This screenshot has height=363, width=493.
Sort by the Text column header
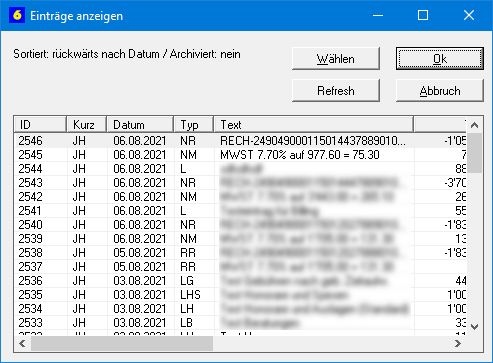(314, 125)
